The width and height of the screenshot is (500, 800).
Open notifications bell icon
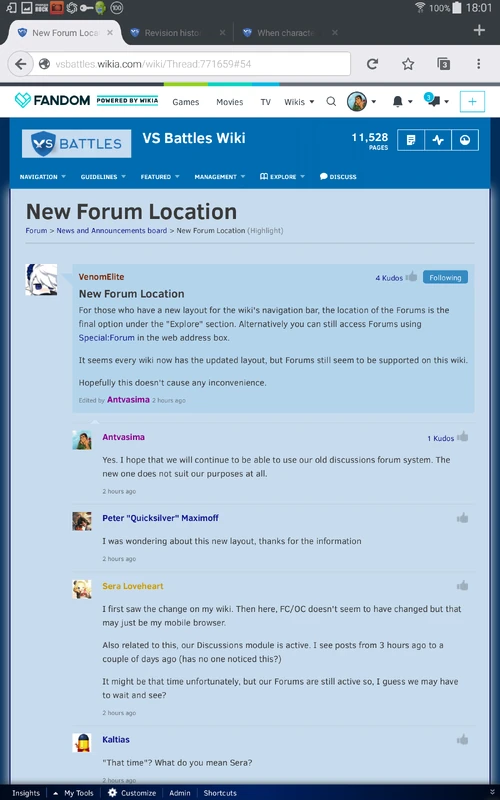click(x=397, y=102)
